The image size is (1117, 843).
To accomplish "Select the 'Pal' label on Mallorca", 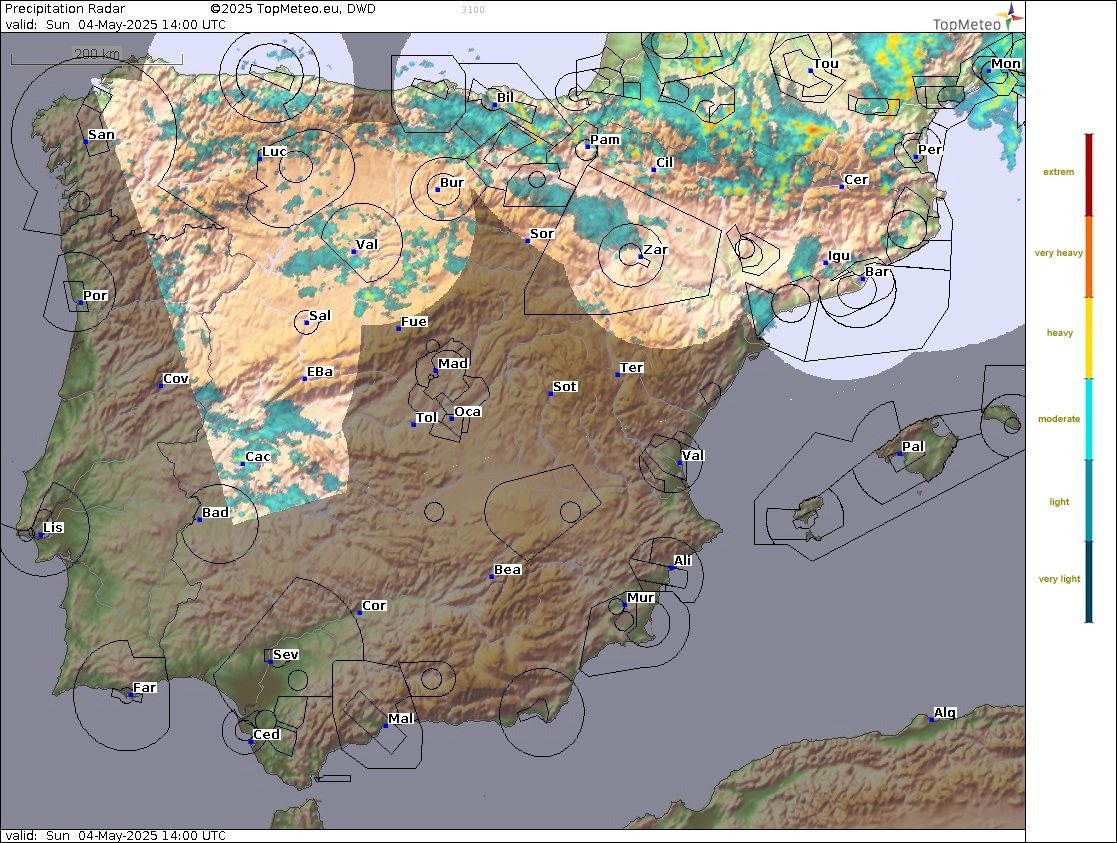I will click(x=913, y=447).
